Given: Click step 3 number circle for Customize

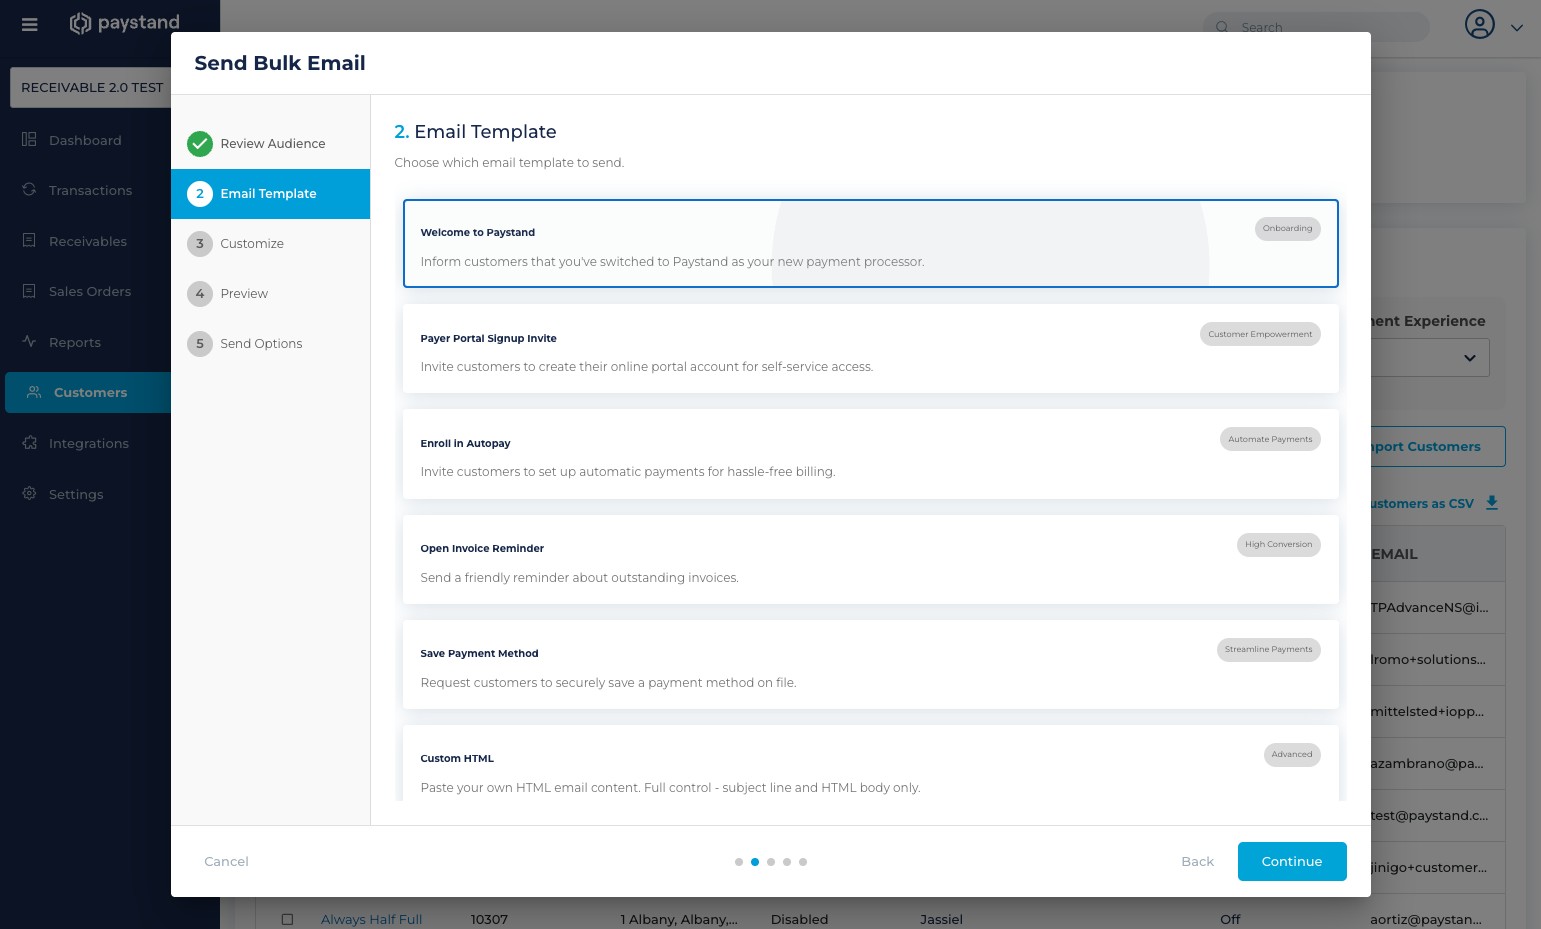Looking at the screenshot, I should (x=200, y=244).
